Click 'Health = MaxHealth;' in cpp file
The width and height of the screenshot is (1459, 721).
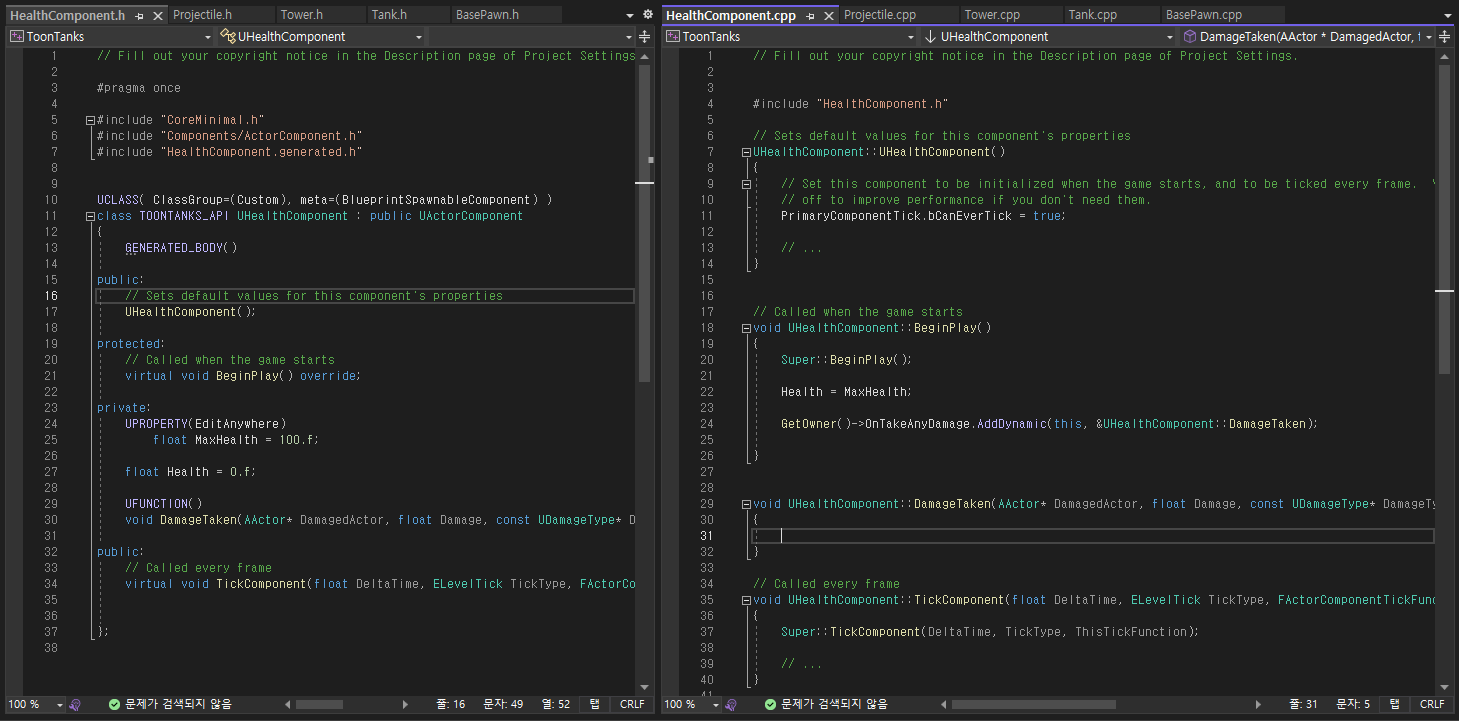846,392
